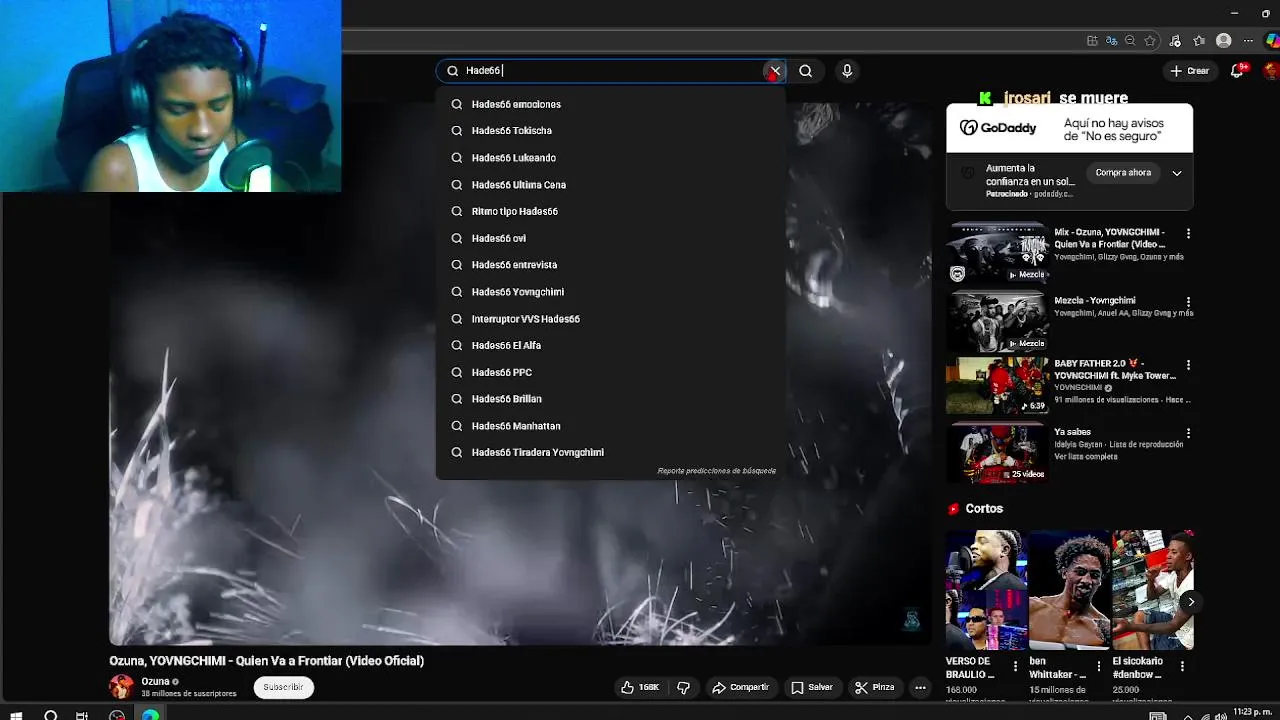This screenshot has height=720, width=1280.
Task: Open Mix Ozuna YOVNGCHIMI thumbnail
Action: [x=997, y=254]
